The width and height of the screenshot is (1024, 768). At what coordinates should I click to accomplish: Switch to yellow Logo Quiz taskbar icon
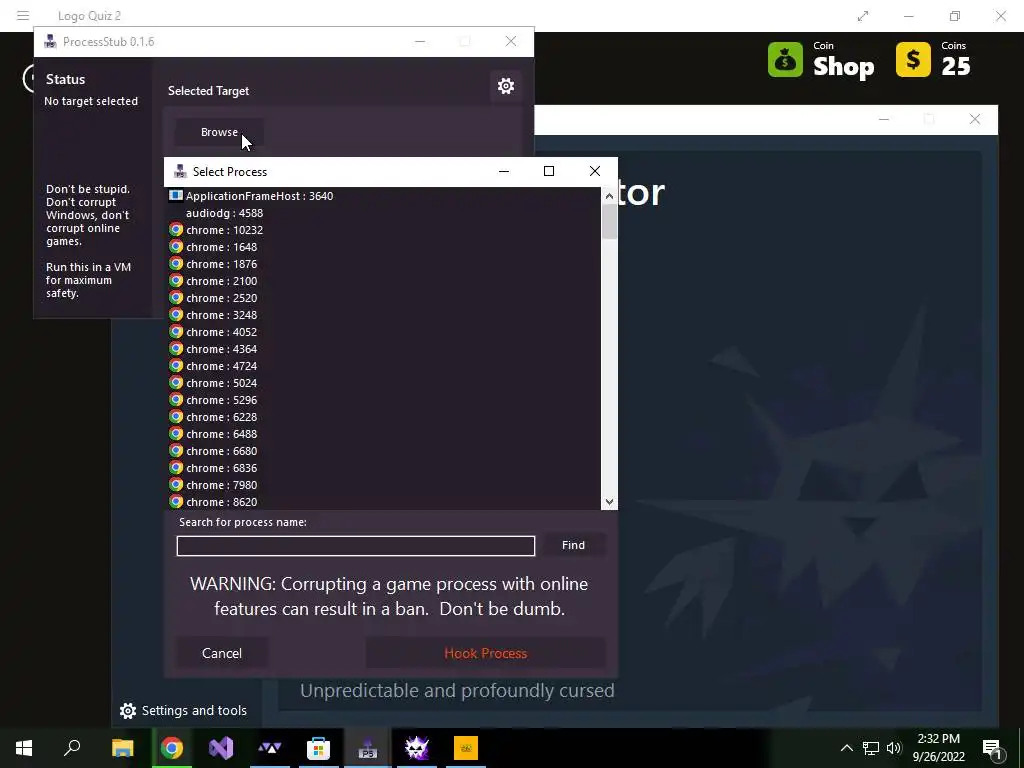[466, 748]
